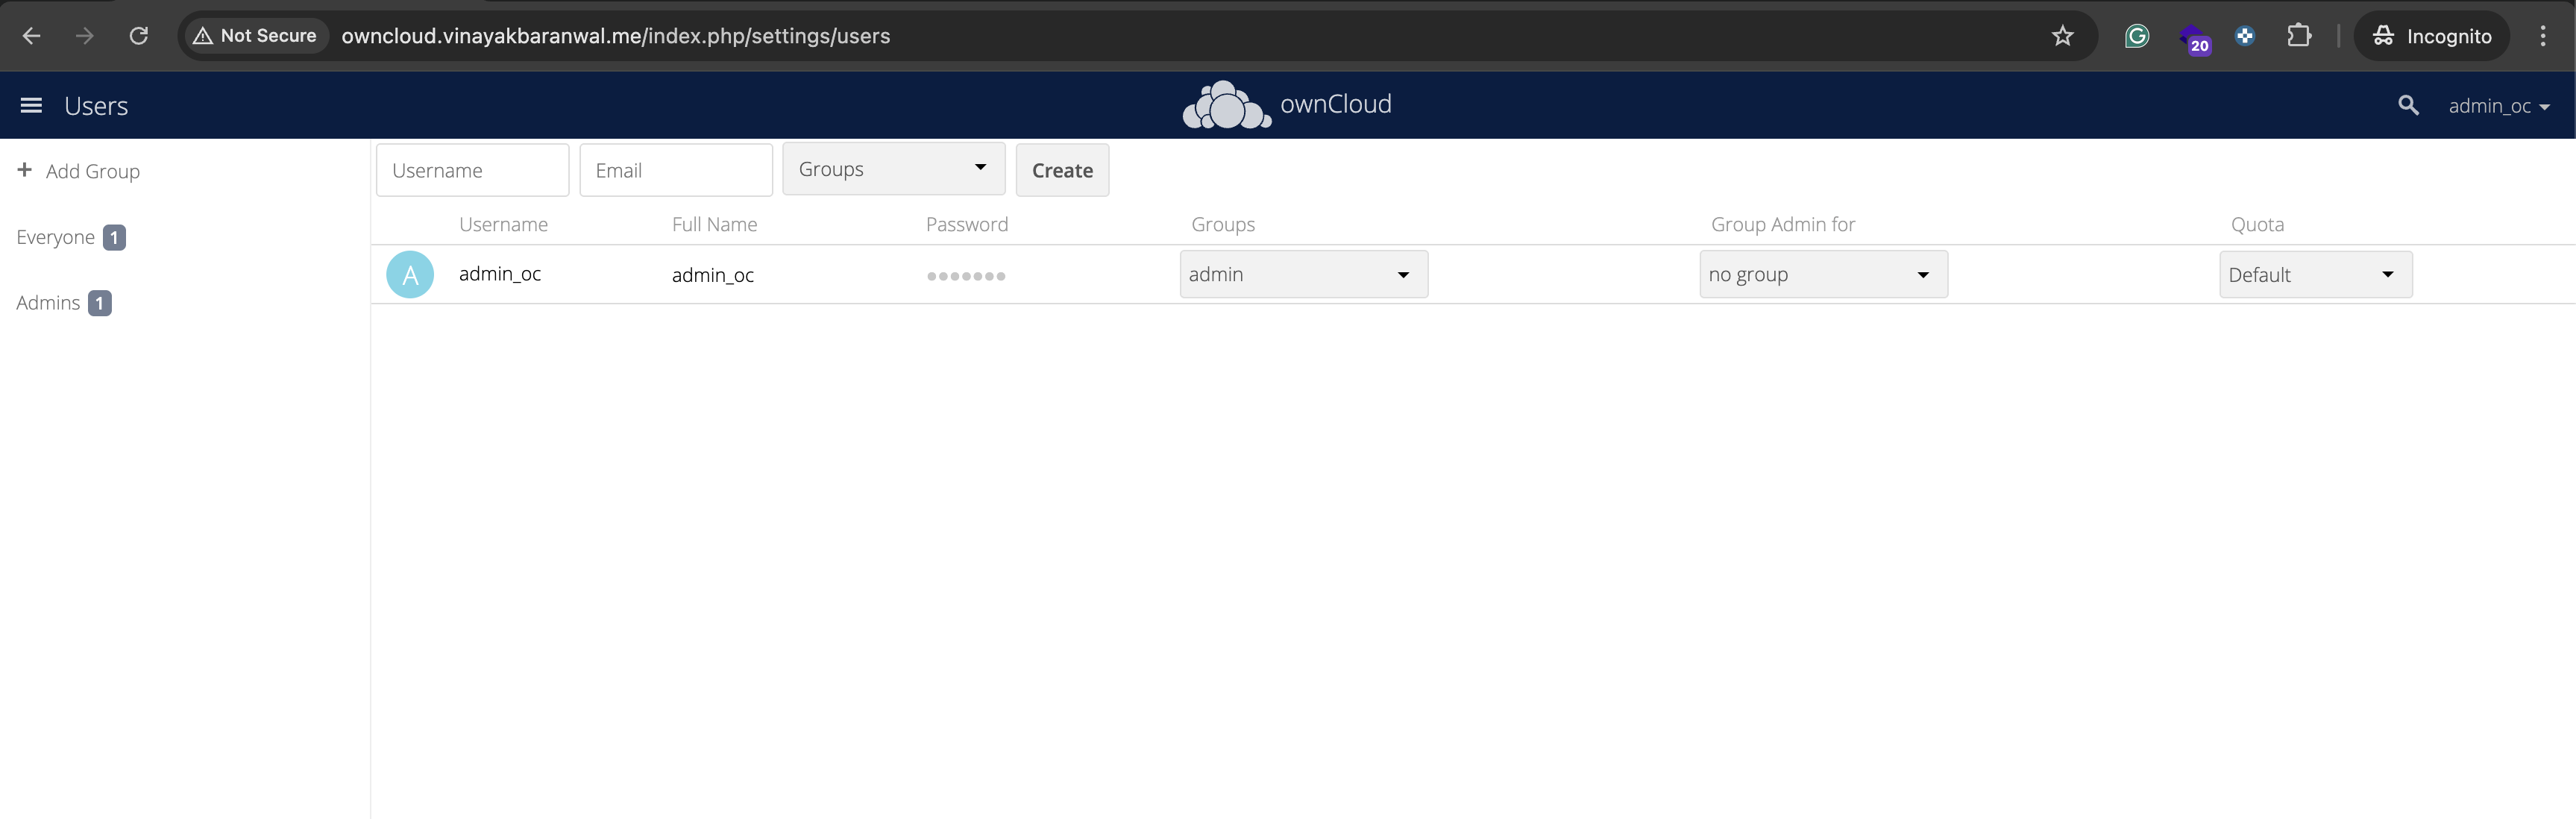Image resolution: width=2576 pixels, height=819 pixels.
Task: Open the Groups dropdown next to Email field
Action: (893, 169)
